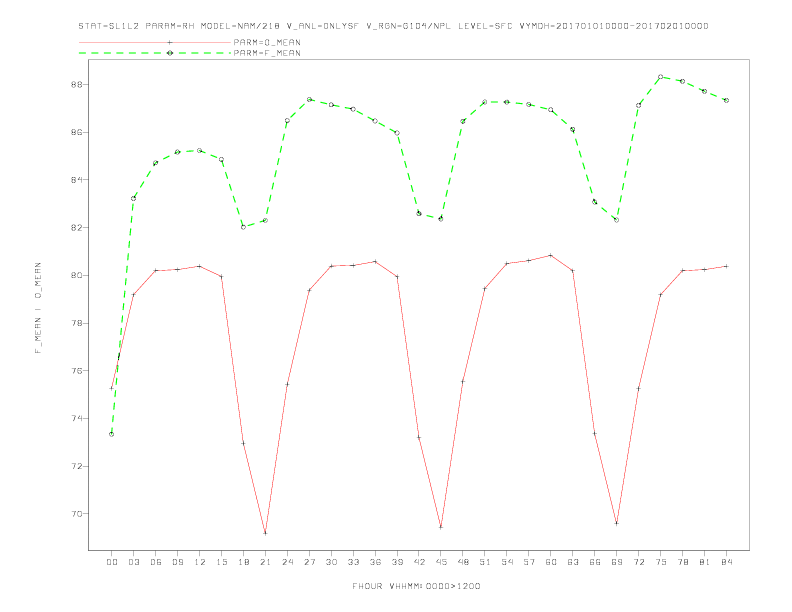
Task: Click x-axis tick label 42
Action: tap(419, 562)
